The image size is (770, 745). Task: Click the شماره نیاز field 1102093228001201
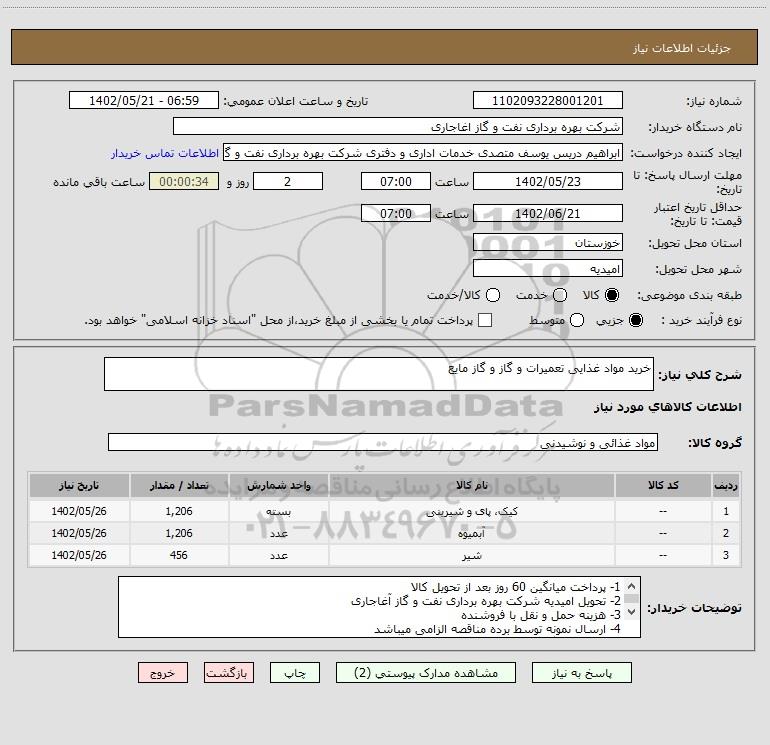[x=548, y=101]
